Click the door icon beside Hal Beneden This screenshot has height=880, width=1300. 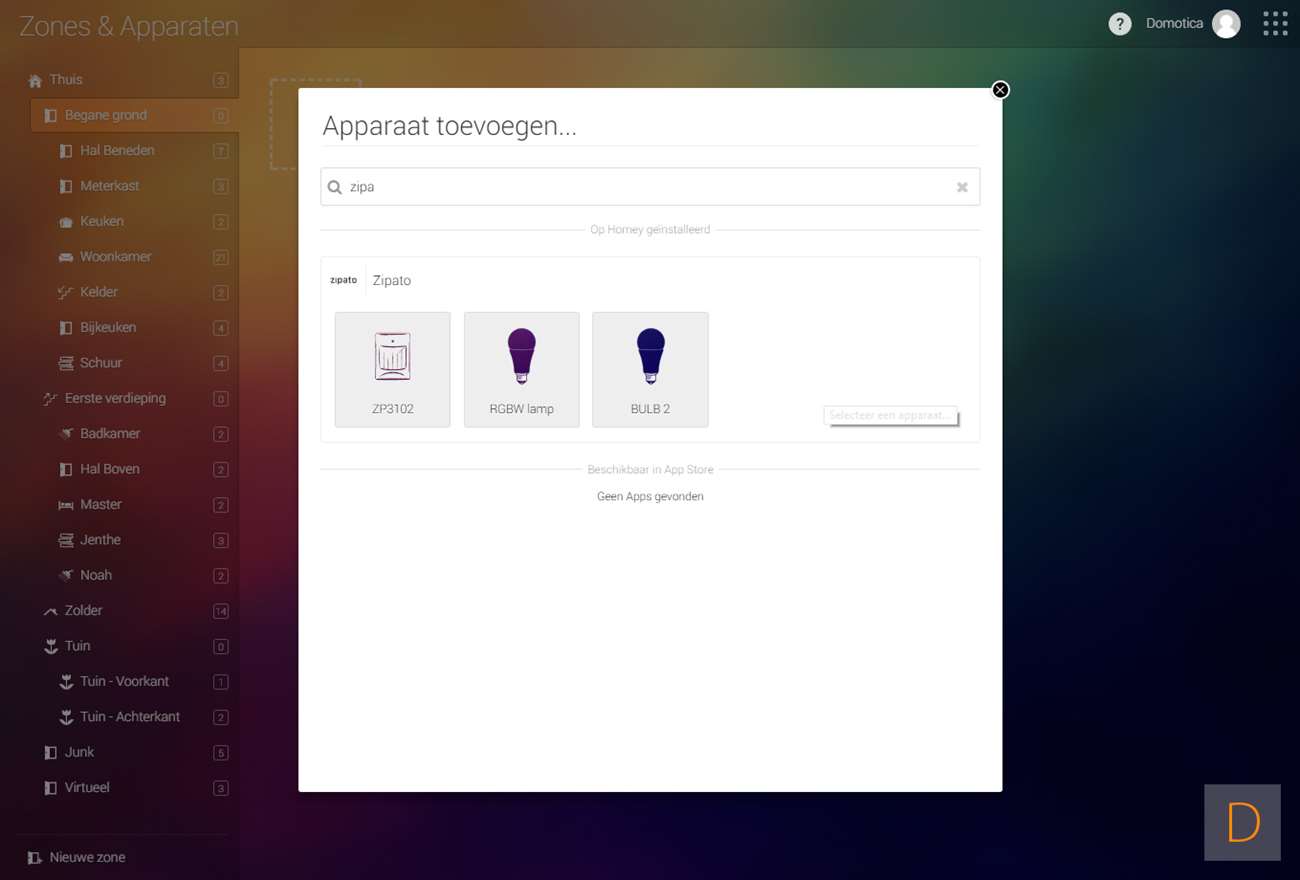(66, 151)
